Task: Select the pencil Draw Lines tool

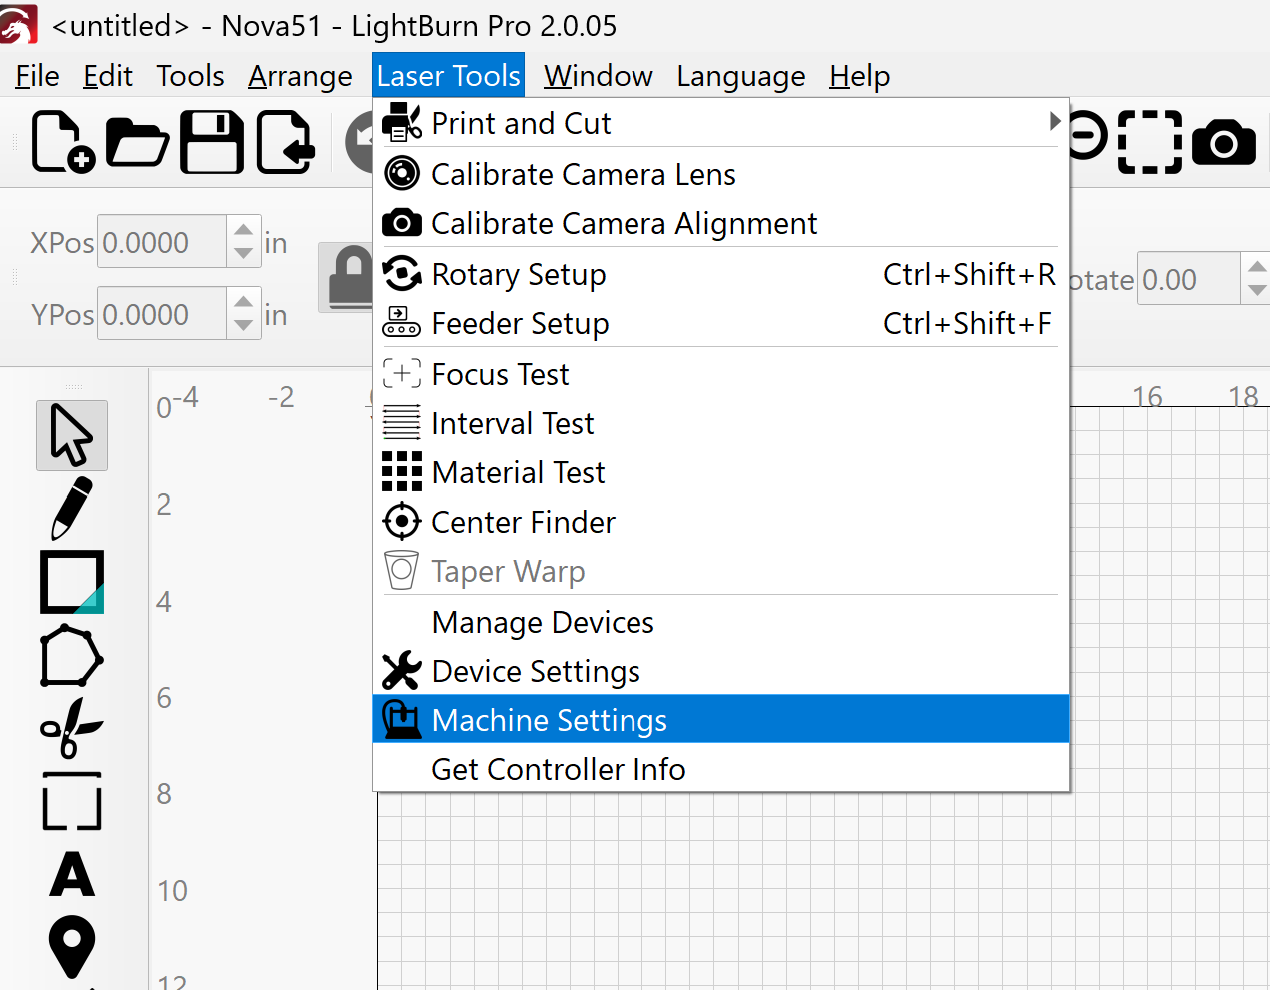Action: (72, 508)
